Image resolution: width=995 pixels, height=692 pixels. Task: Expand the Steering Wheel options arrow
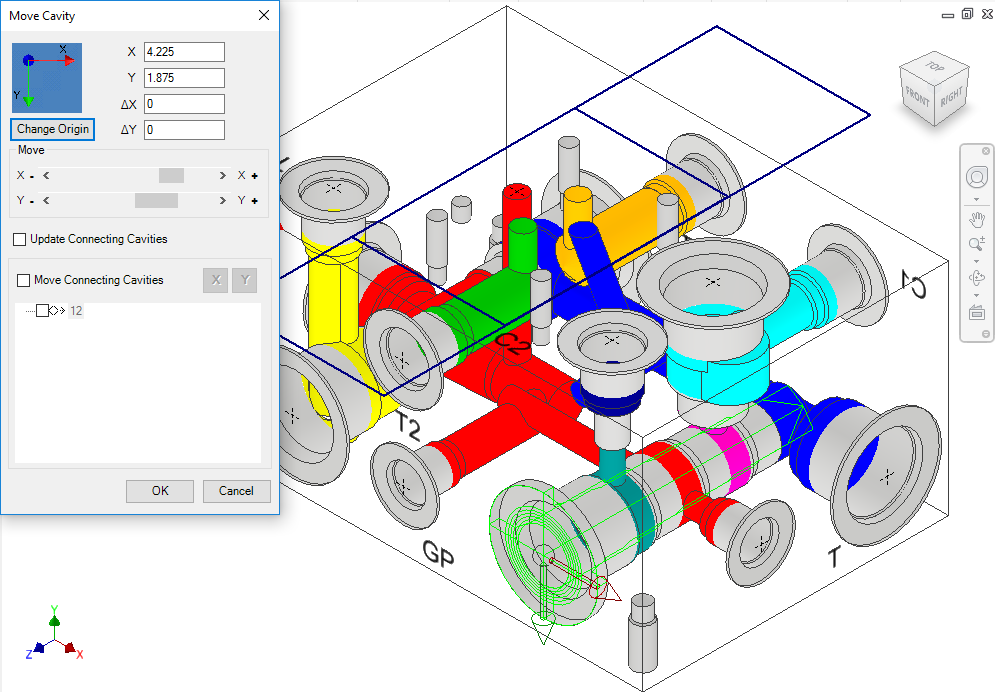pyautogui.click(x=977, y=200)
